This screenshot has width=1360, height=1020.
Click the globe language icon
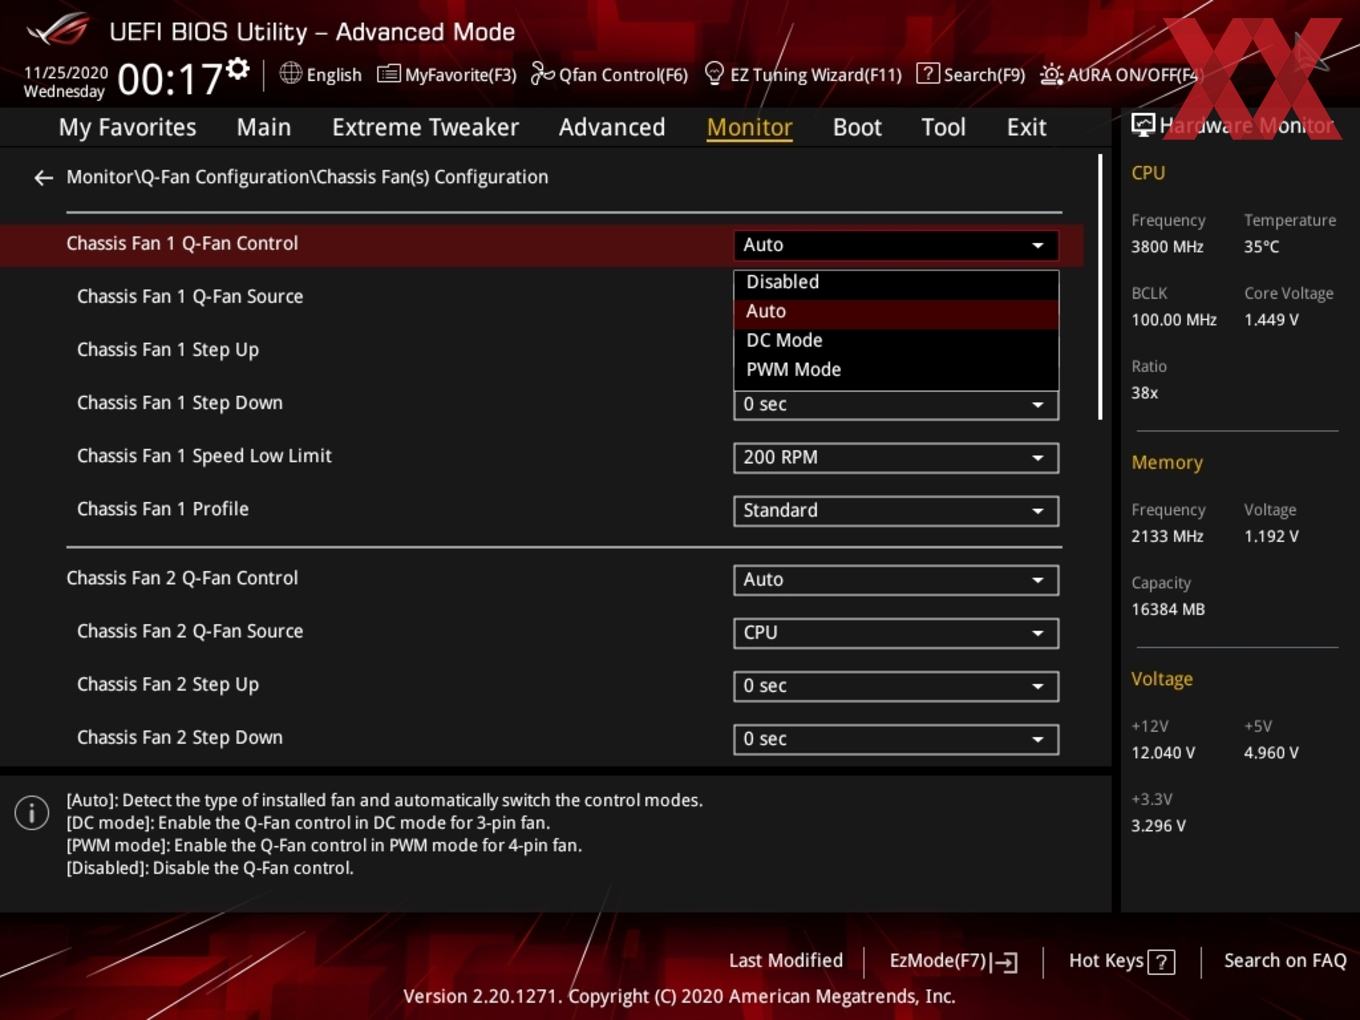click(290, 73)
